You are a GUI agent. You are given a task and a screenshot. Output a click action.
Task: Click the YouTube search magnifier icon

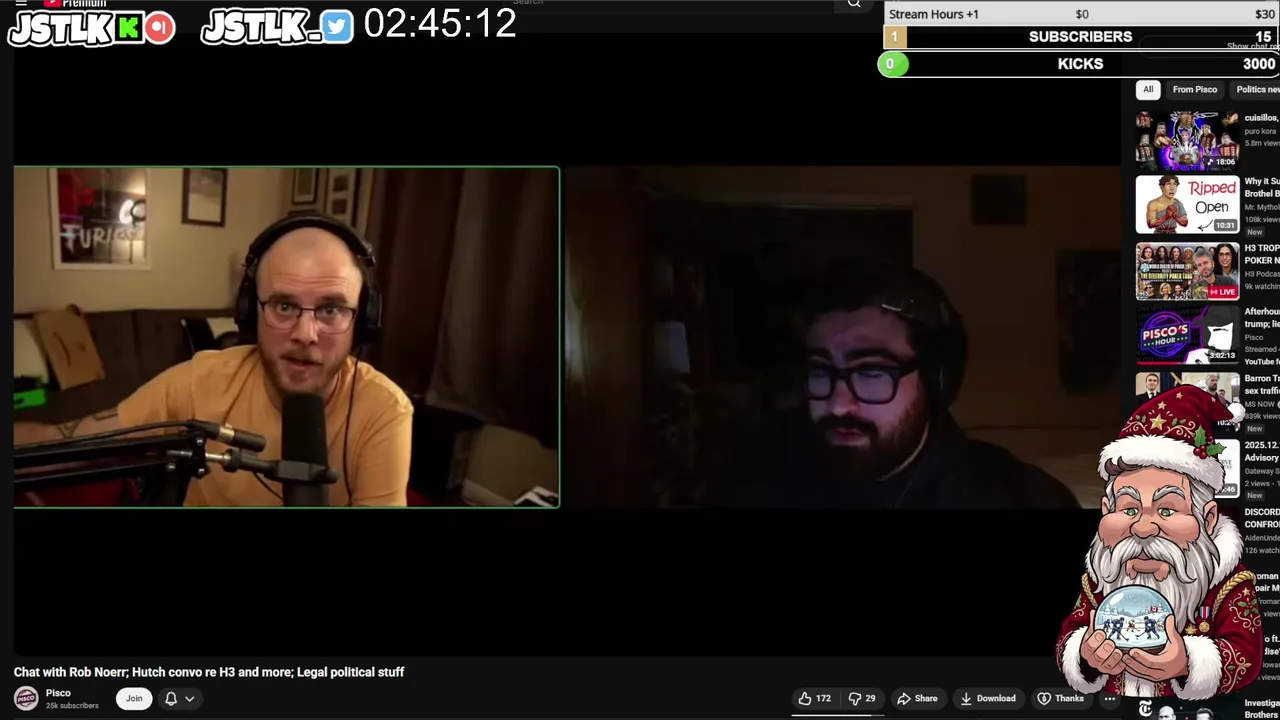pyautogui.click(x=854, y=4)
